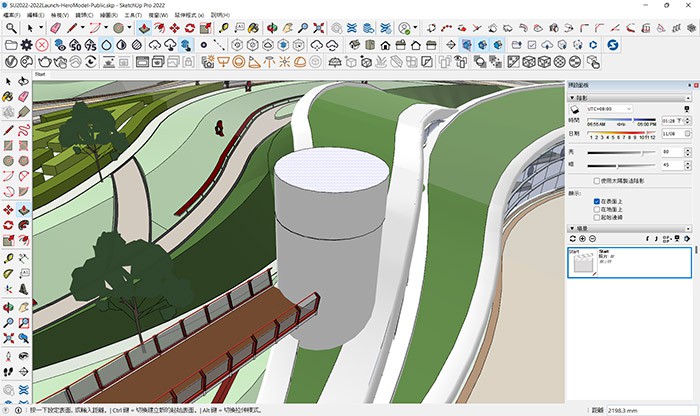Open the 檔案(F) menu
Viewport: 700px width, 416px height.
pyautogui.click(x=13, y=16)
